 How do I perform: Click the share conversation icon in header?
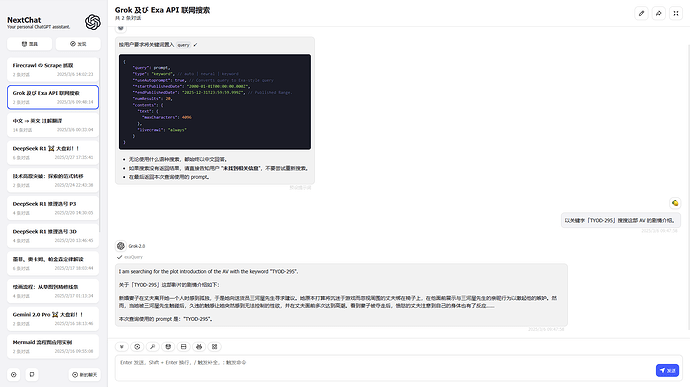point(658,13)
